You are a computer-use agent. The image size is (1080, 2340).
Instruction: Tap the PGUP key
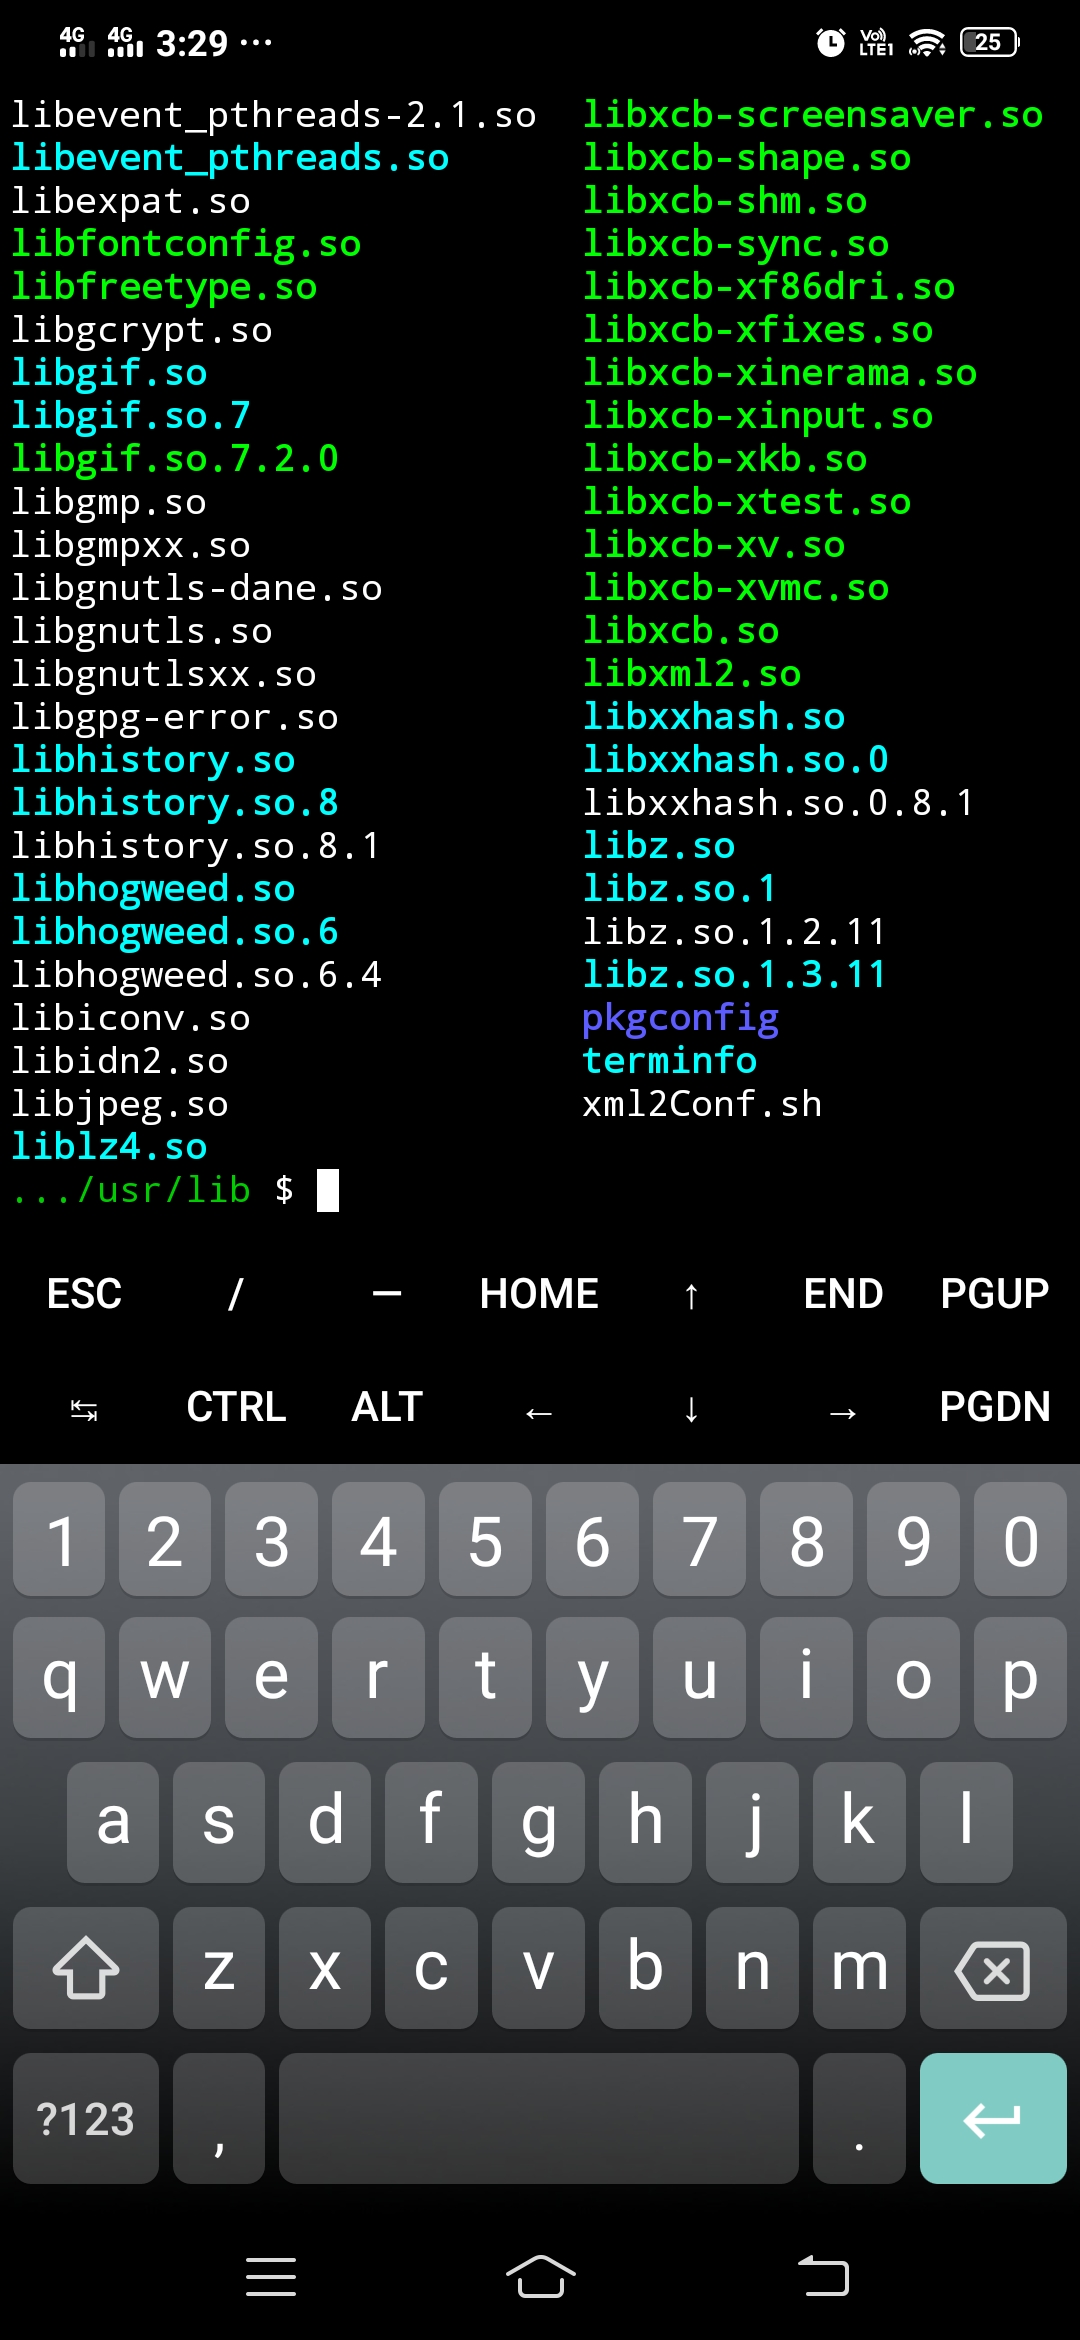click(995, 1294)
